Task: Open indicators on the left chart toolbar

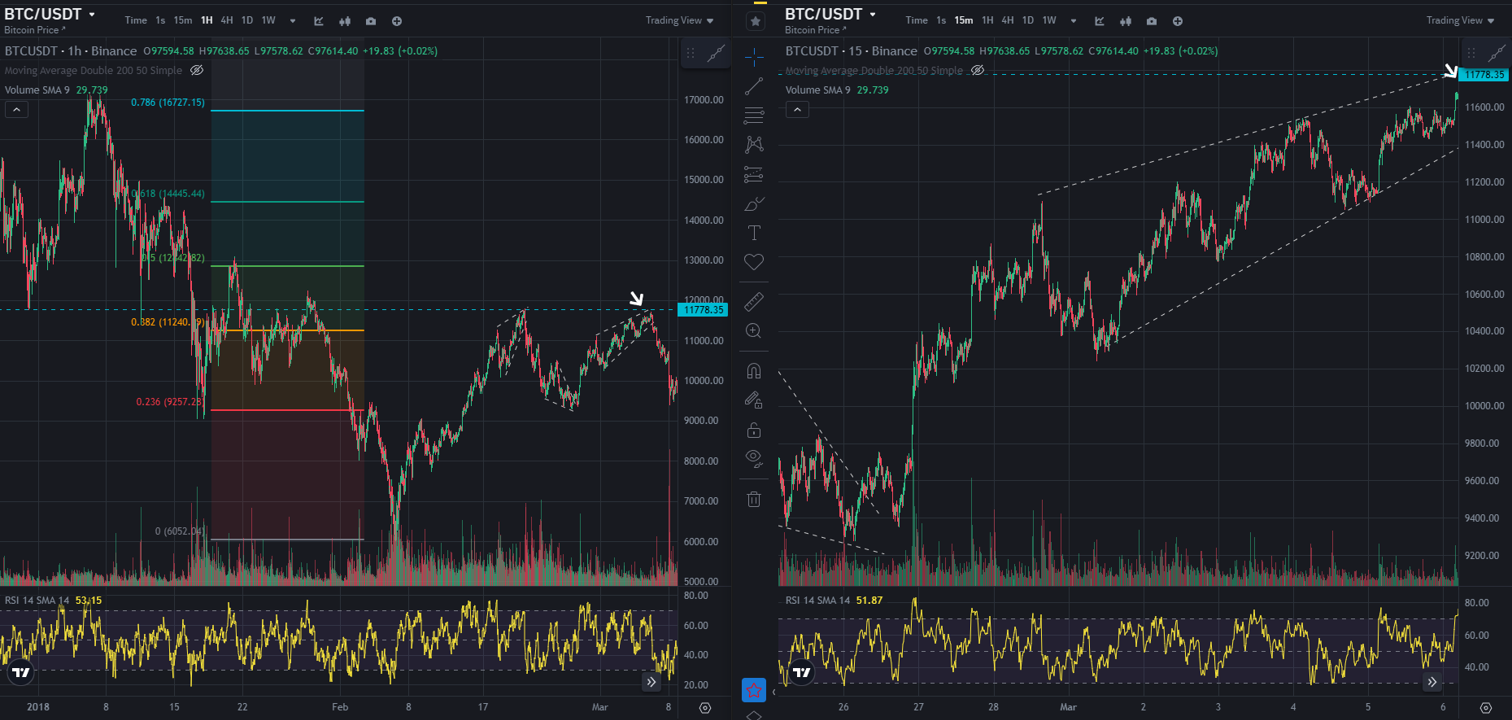Action: point(319,20)
